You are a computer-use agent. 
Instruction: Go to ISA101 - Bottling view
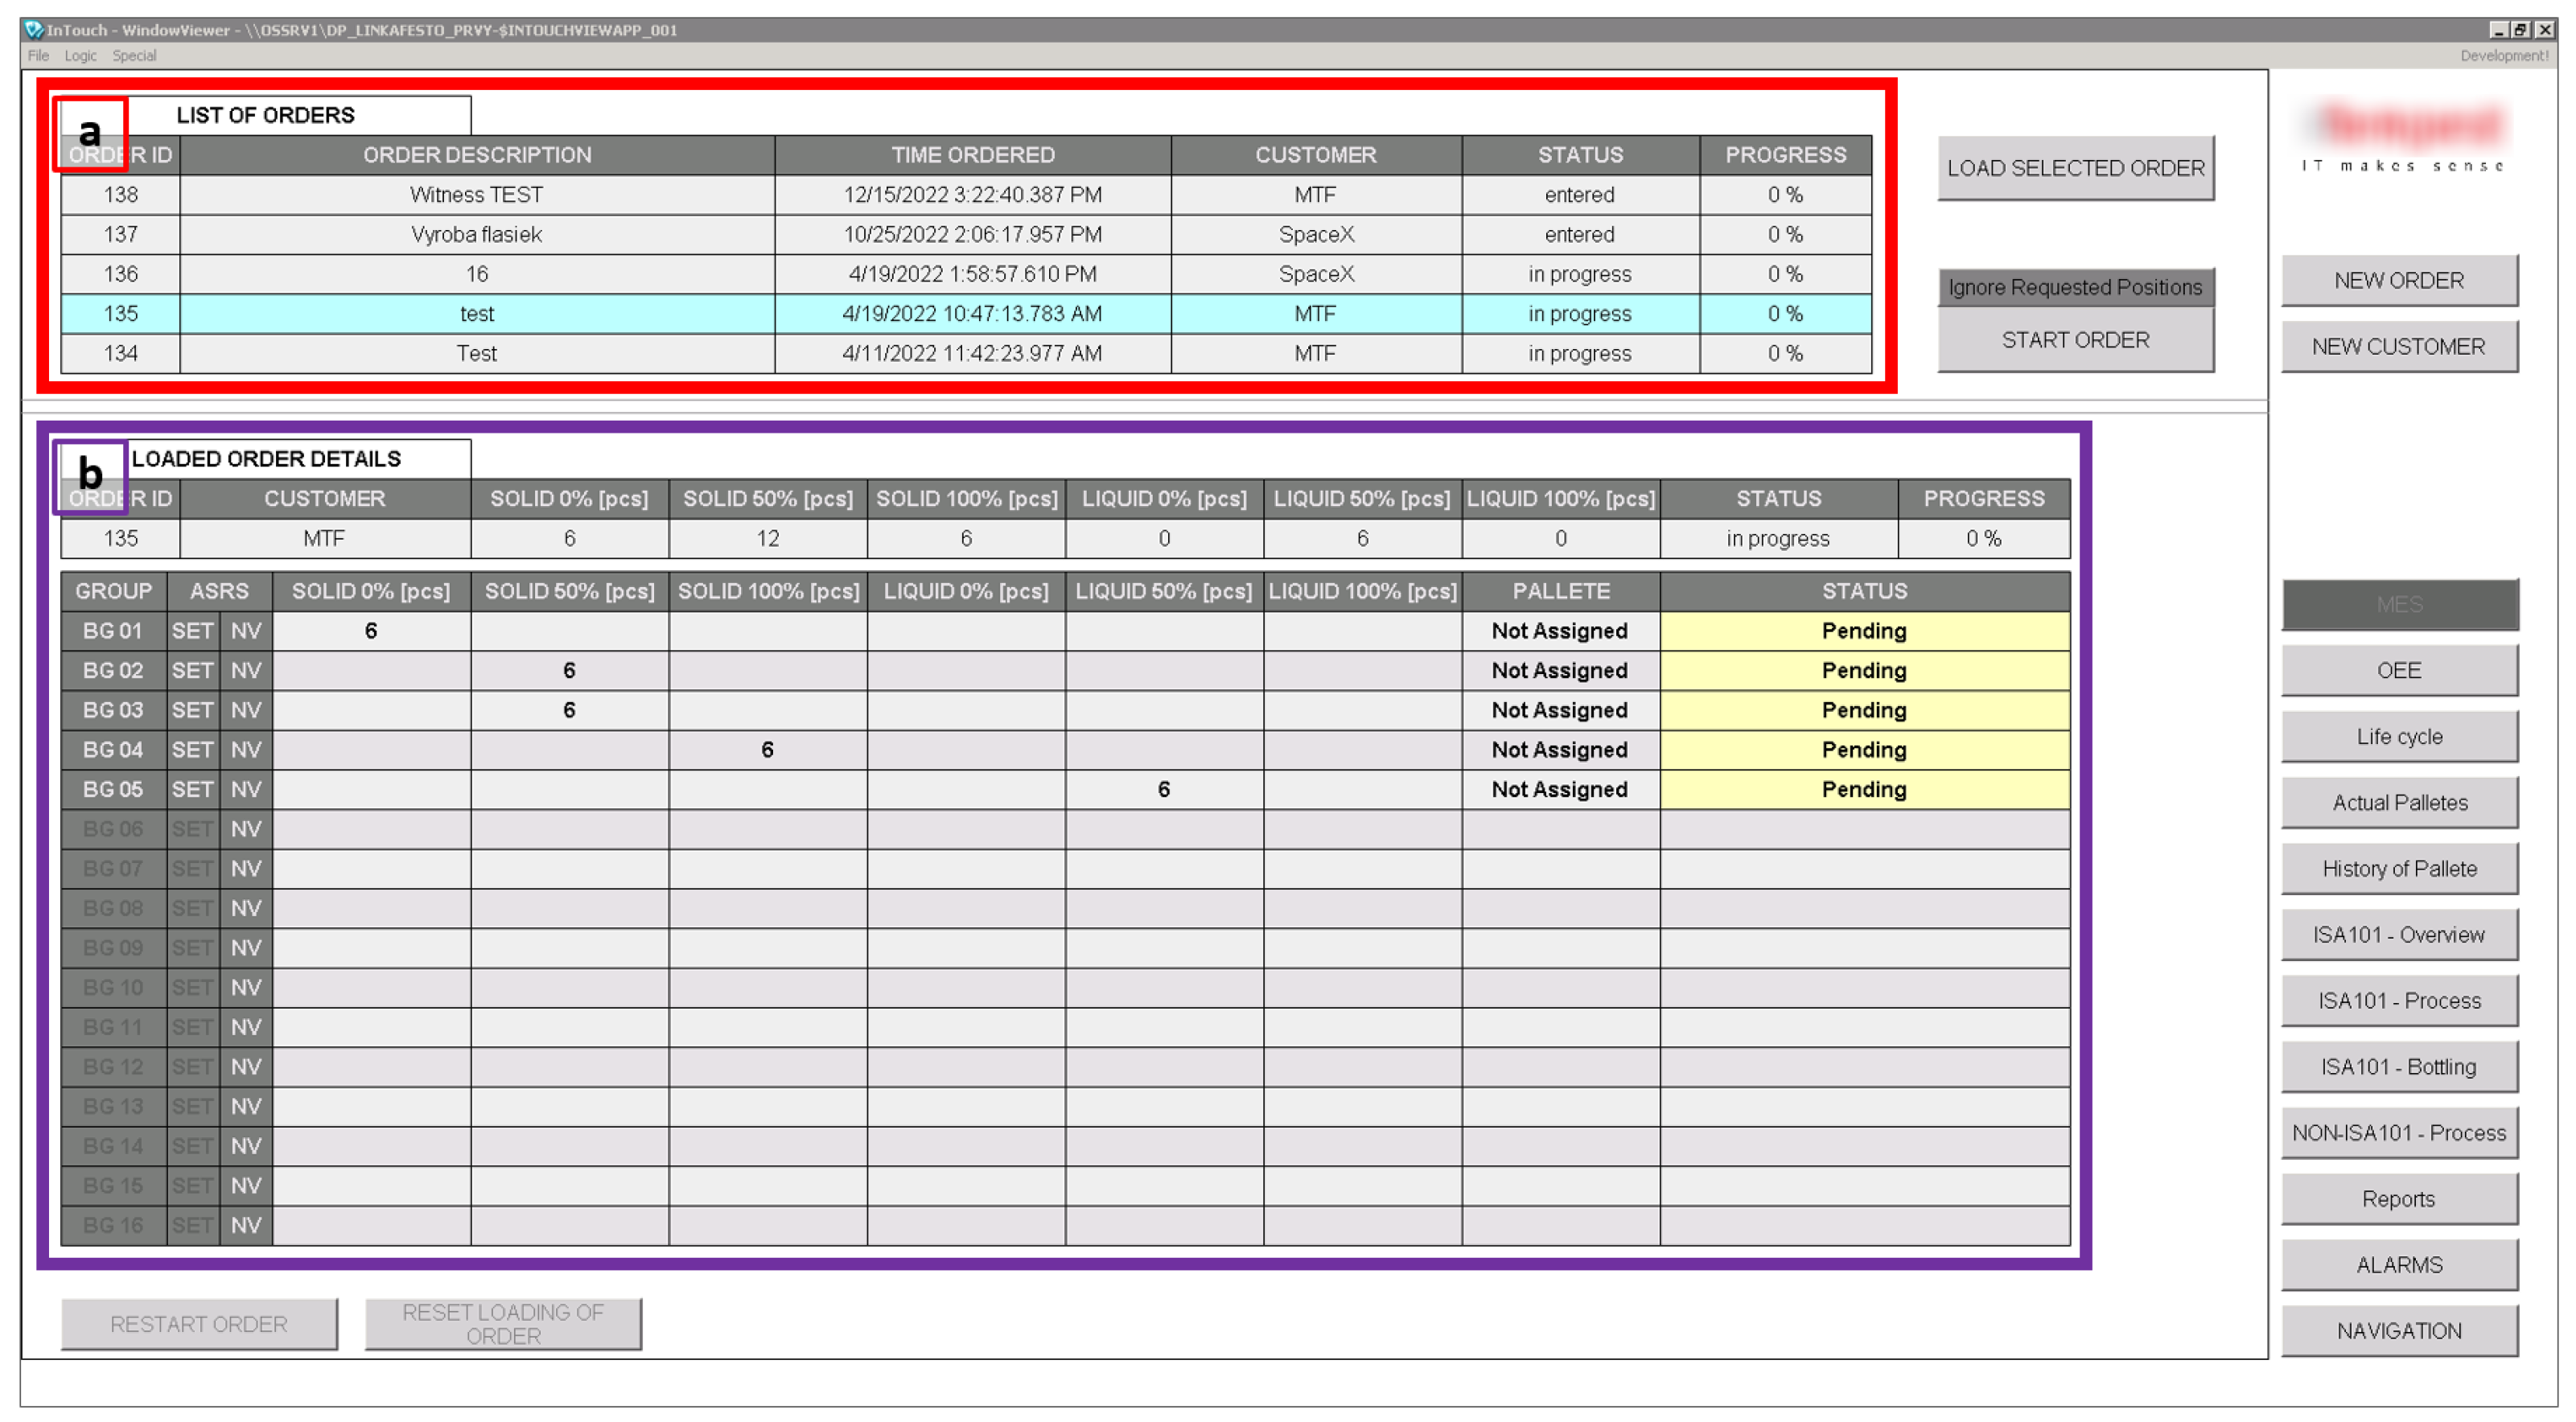click(2398, 1067)
